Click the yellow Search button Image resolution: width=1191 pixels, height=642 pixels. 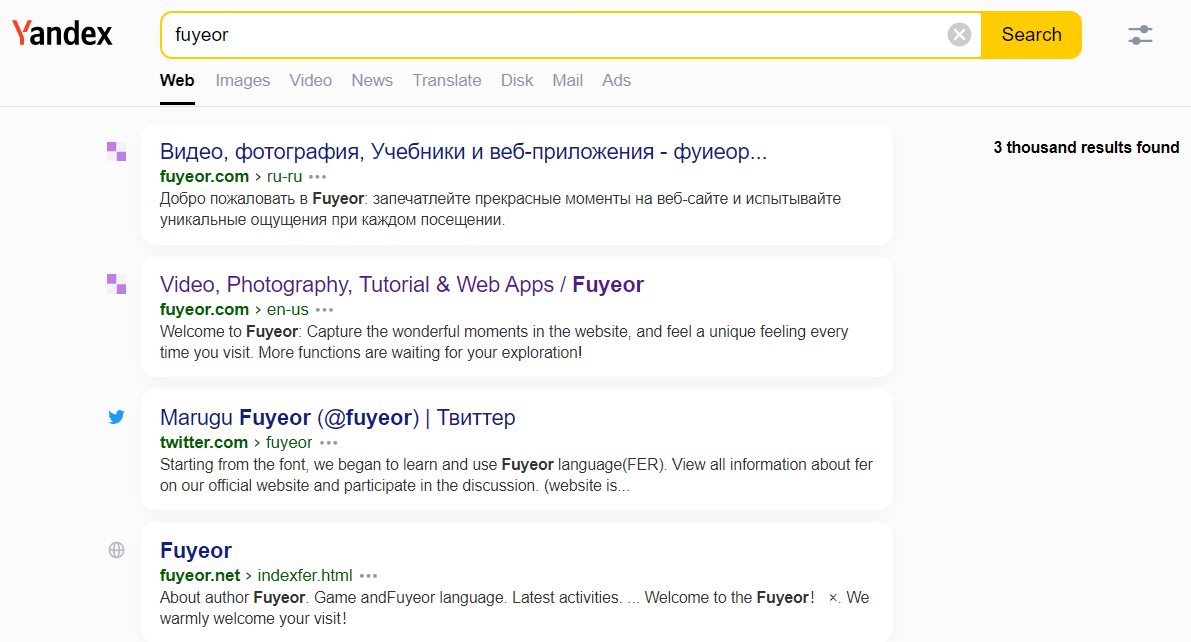pos(1031,35)
